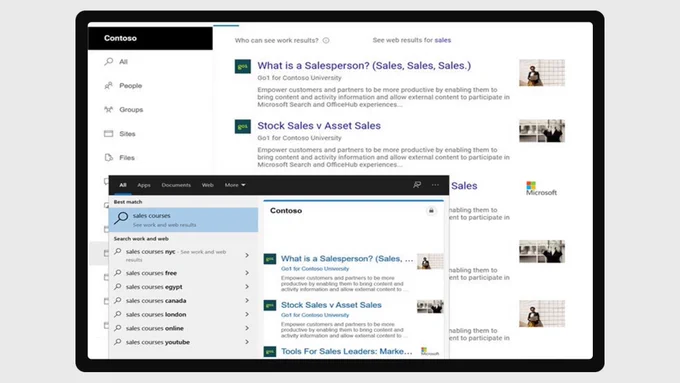The image size is (680, 383).
Task: Select sales courses best match entry
Action: [183, 219]
